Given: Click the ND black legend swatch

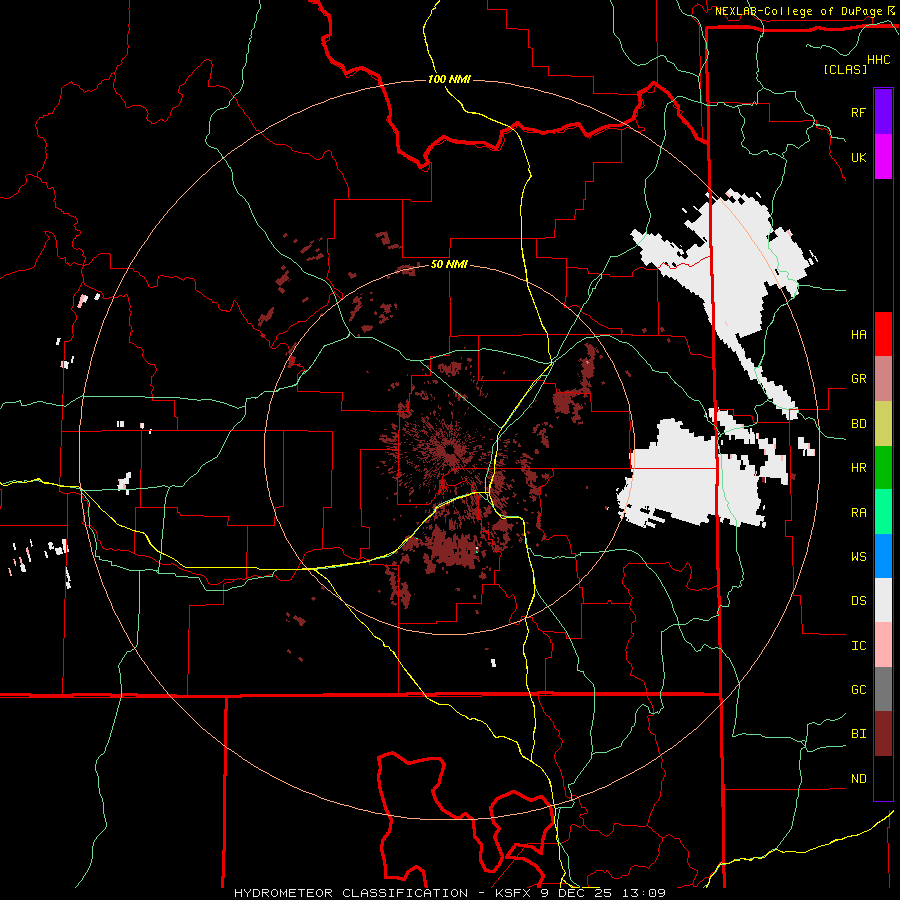Looking at the screenshot, I should pos(883,778).
